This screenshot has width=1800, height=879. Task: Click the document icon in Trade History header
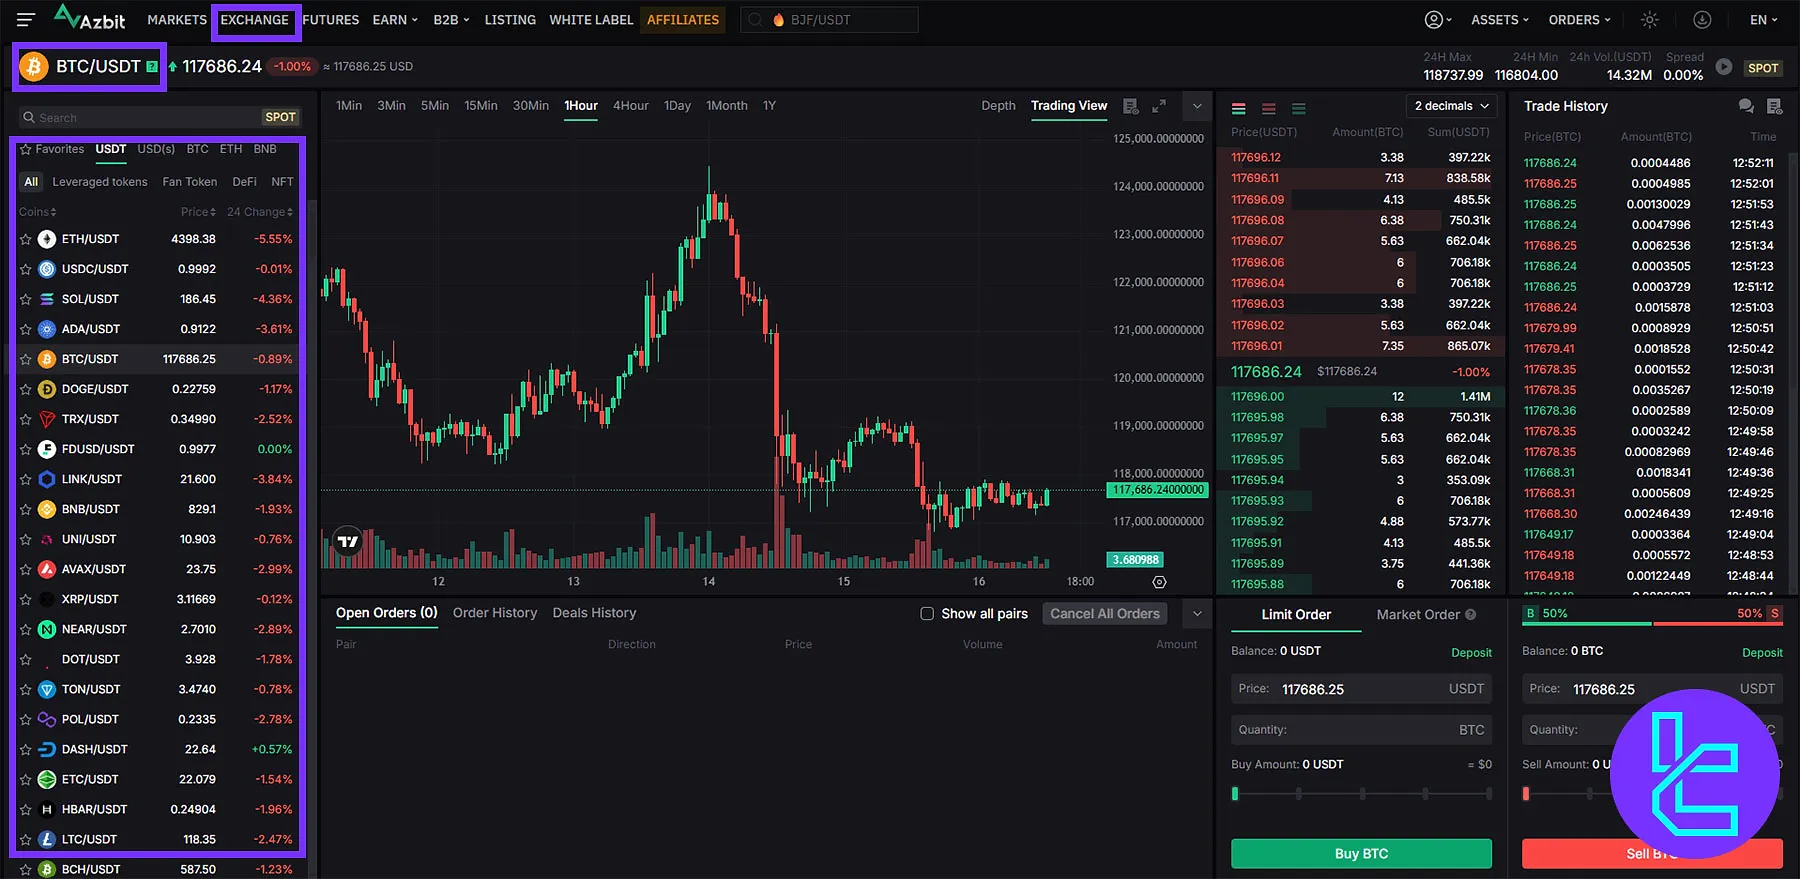point(1775,106)
